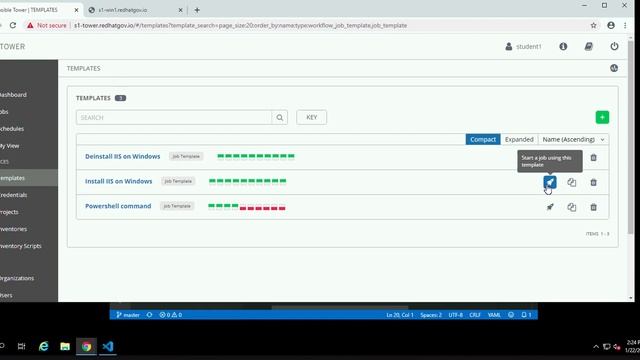Click the KEY search help button
Viewport: 640px width, 360px height.
point(311,118)
